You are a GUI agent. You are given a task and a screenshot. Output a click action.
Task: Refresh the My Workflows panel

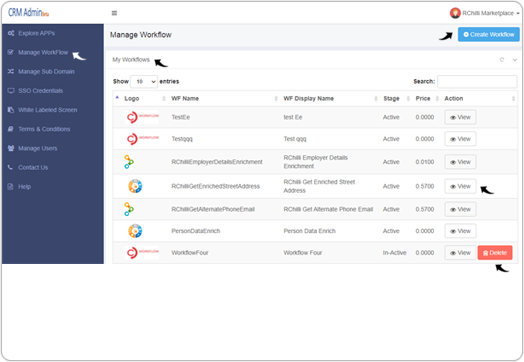(x=502, y=60)
